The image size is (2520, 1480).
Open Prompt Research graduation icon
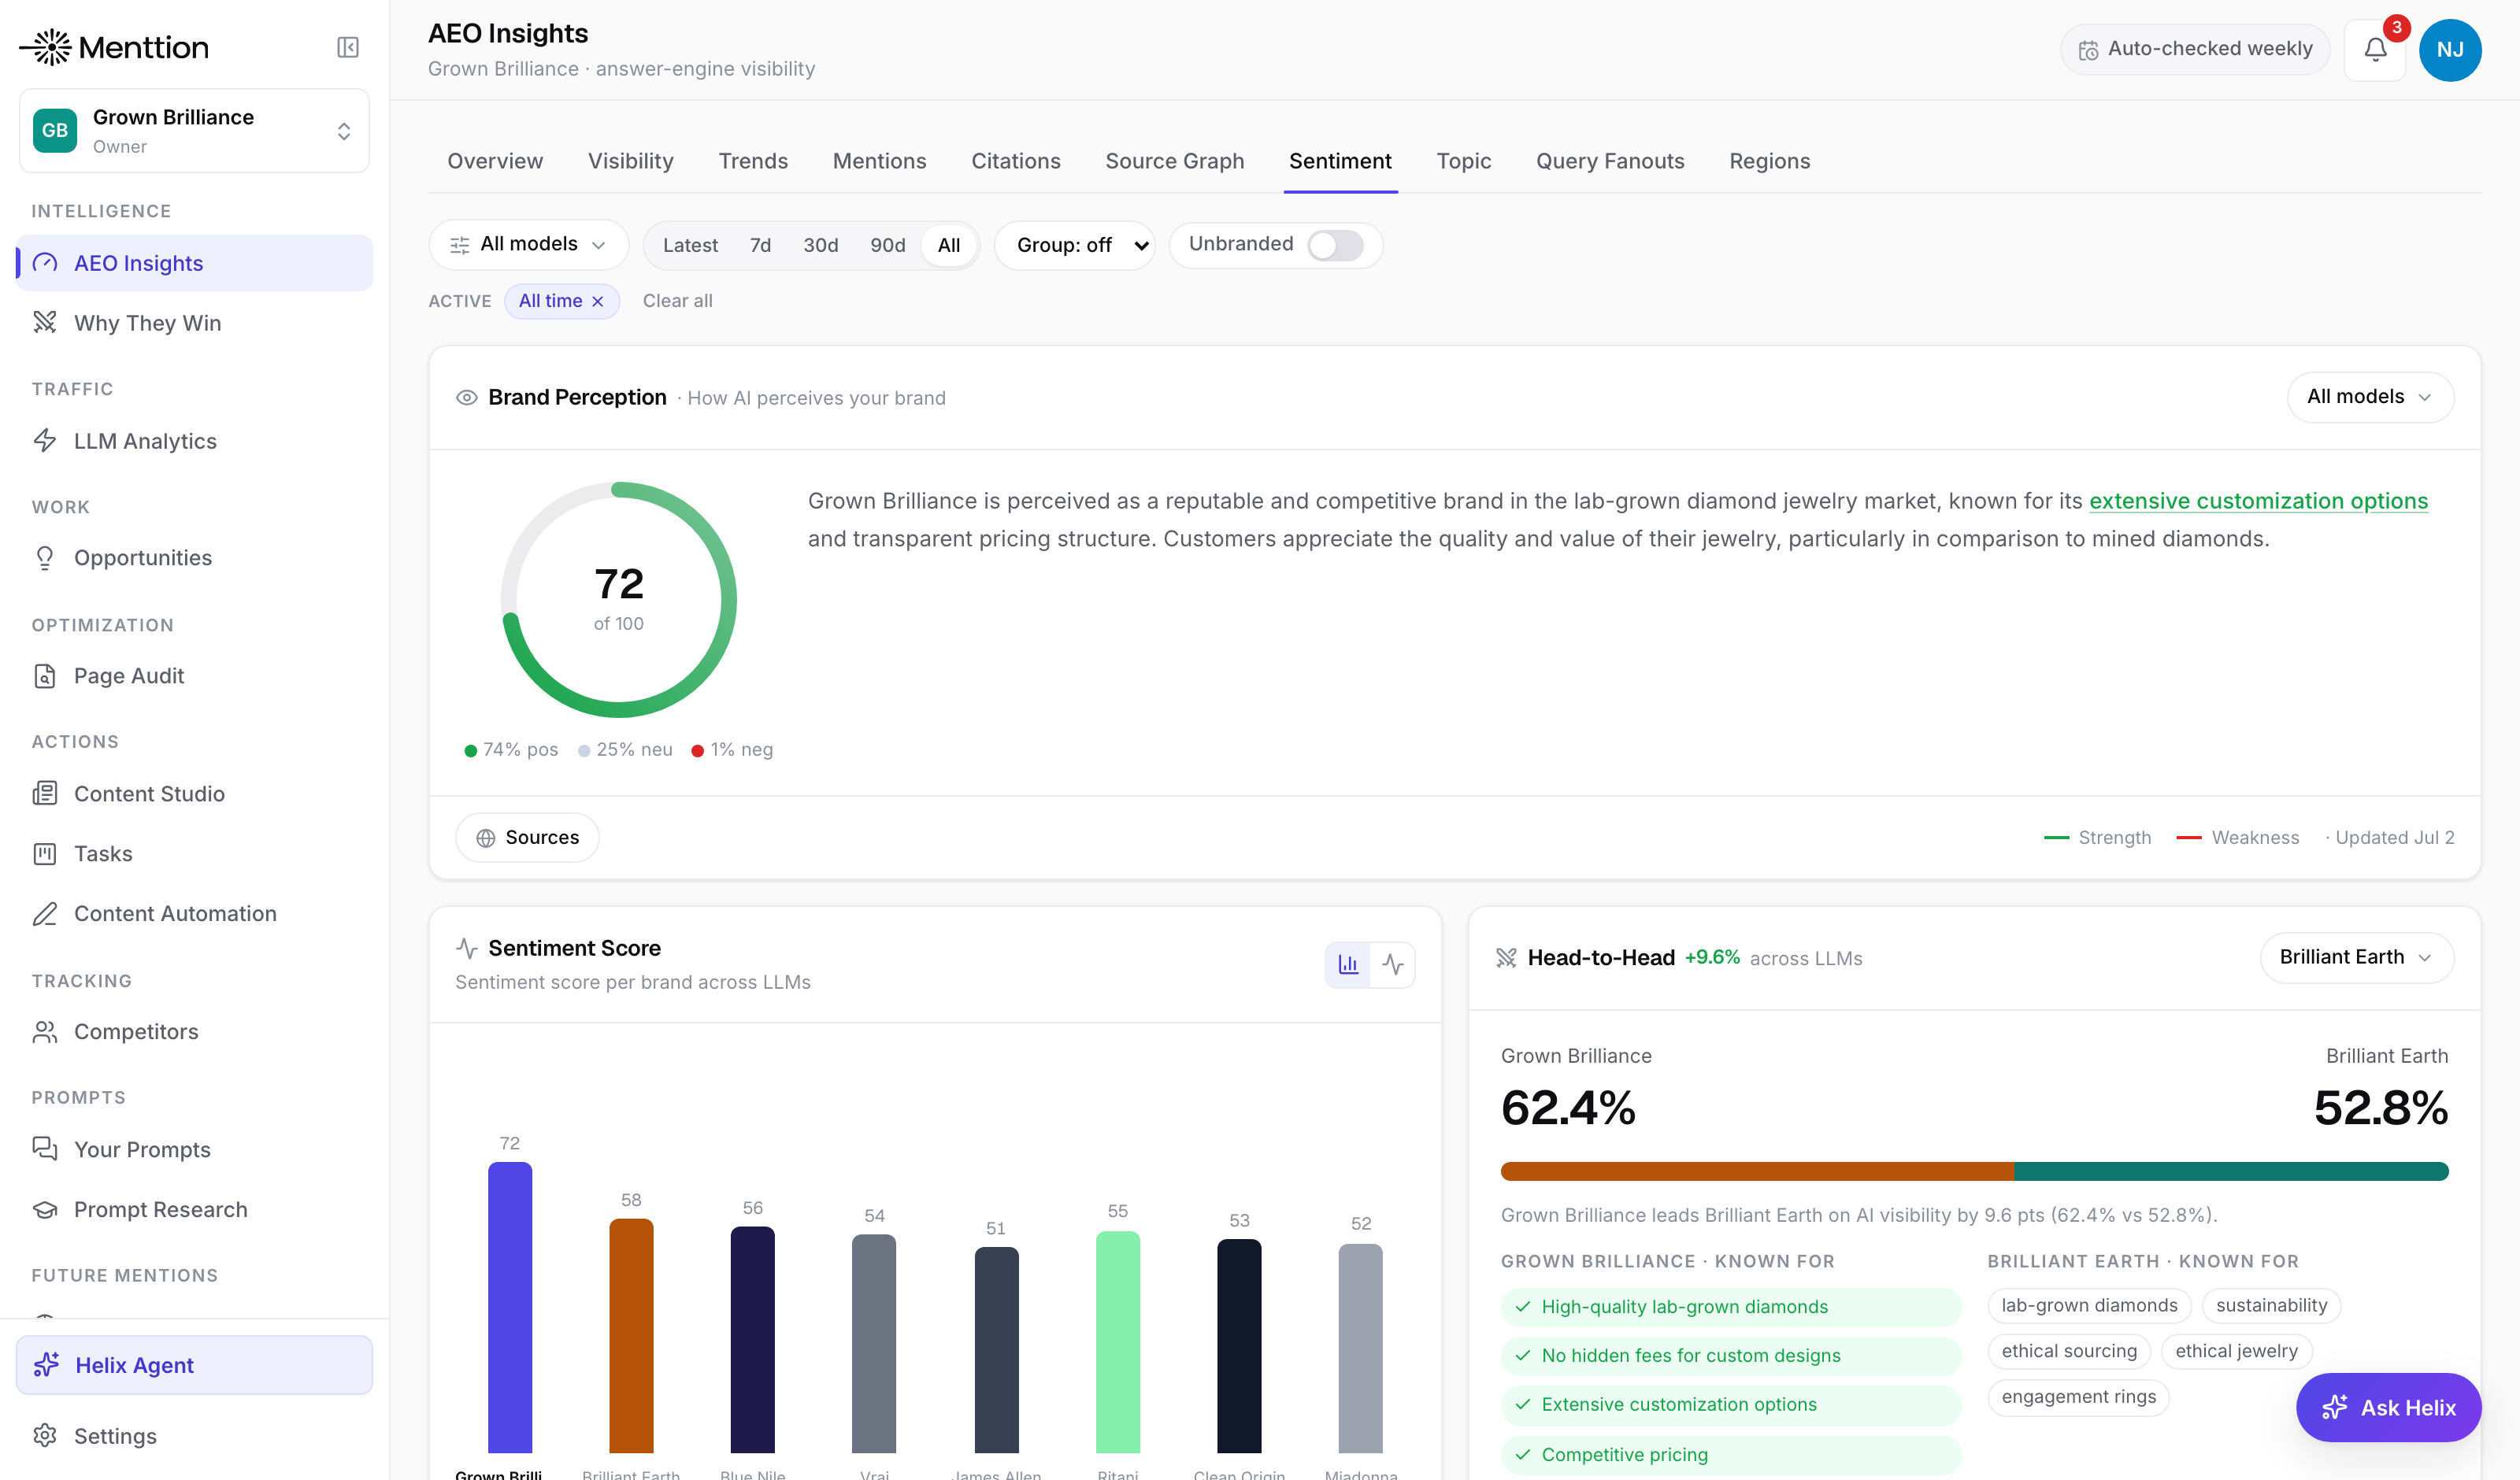tap(45, 1209)
